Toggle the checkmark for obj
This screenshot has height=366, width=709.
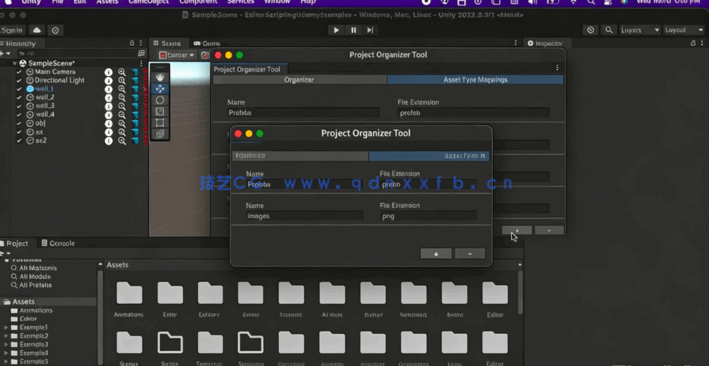point(19,124)
